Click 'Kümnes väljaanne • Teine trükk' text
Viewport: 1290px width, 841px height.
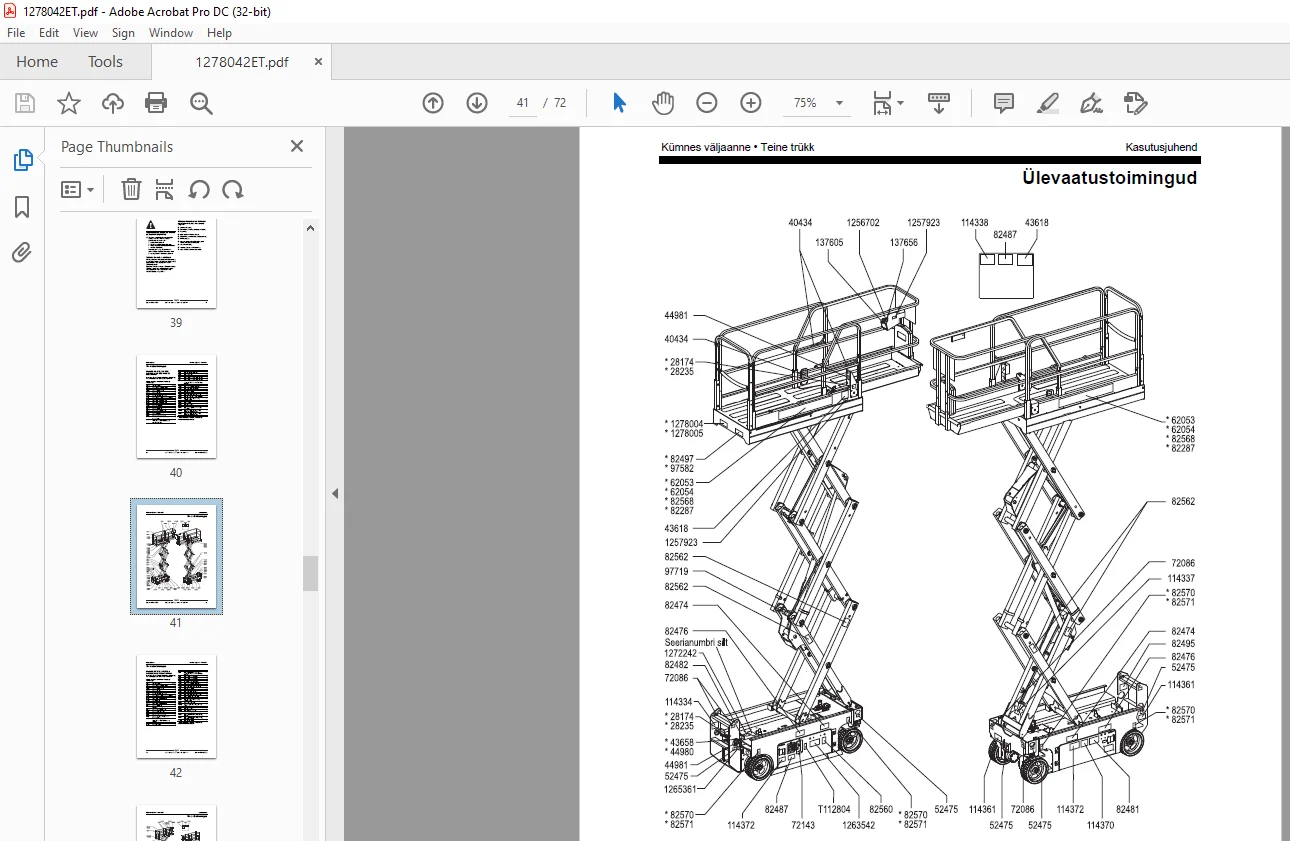(738, 147)
